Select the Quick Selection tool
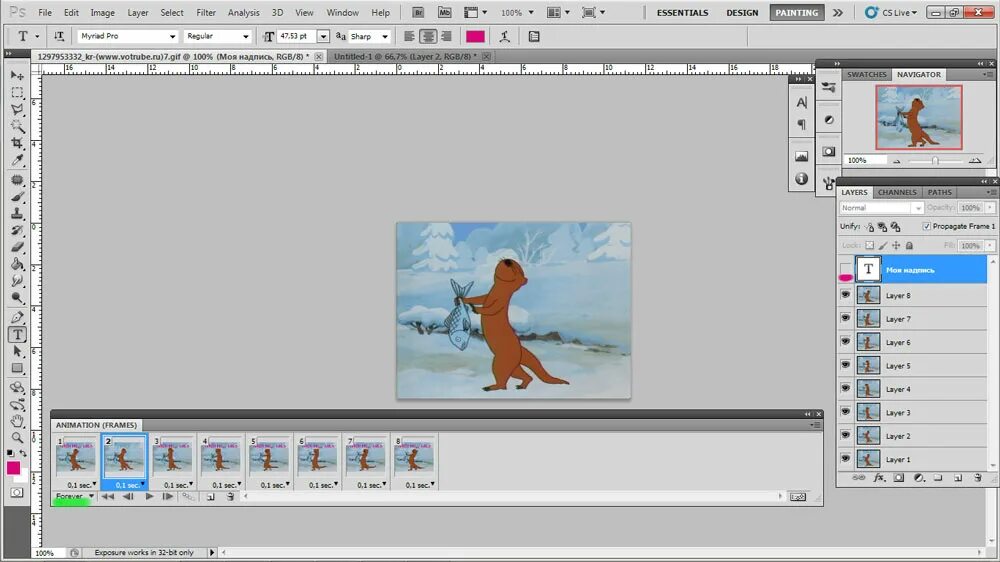1000x562 pixels. 17,126
